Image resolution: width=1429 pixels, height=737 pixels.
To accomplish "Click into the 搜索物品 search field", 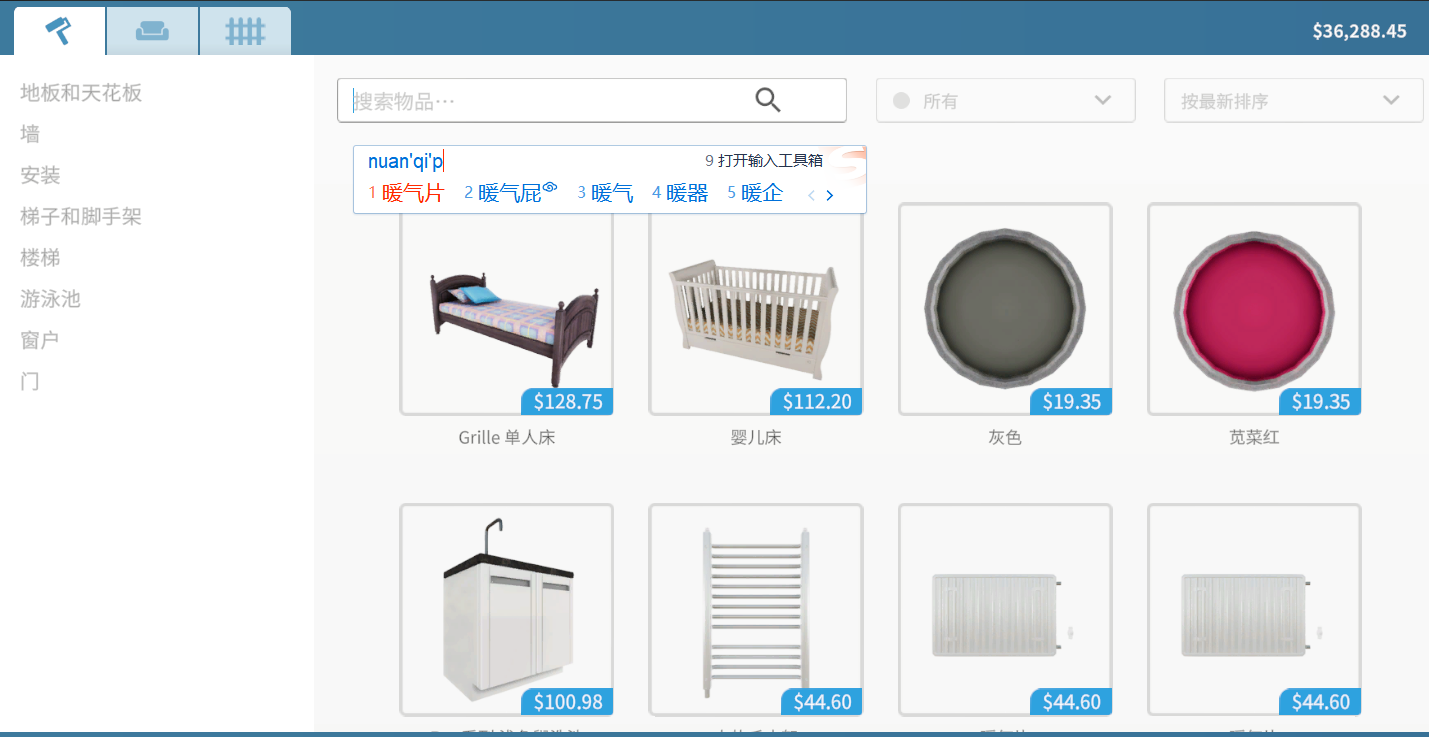I will 545,100.
